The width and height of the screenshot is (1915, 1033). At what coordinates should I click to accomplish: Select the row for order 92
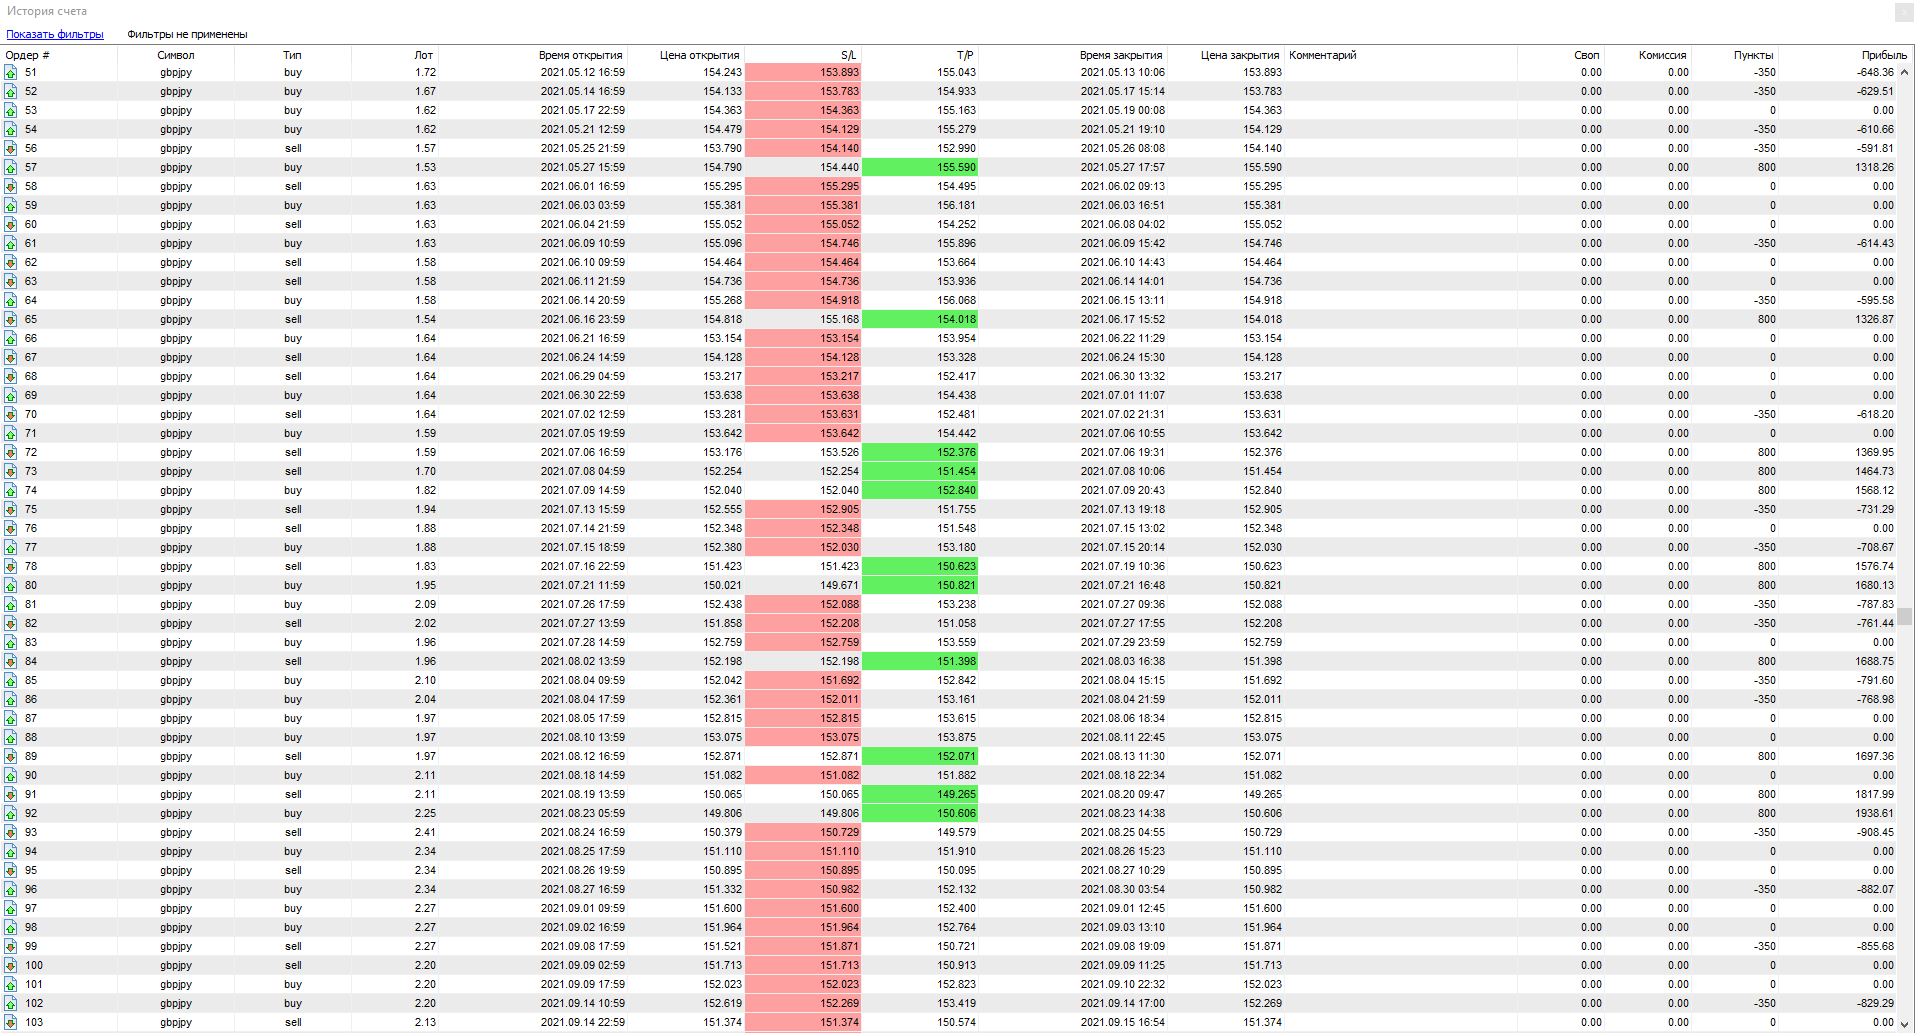click(x=700, y=813)
